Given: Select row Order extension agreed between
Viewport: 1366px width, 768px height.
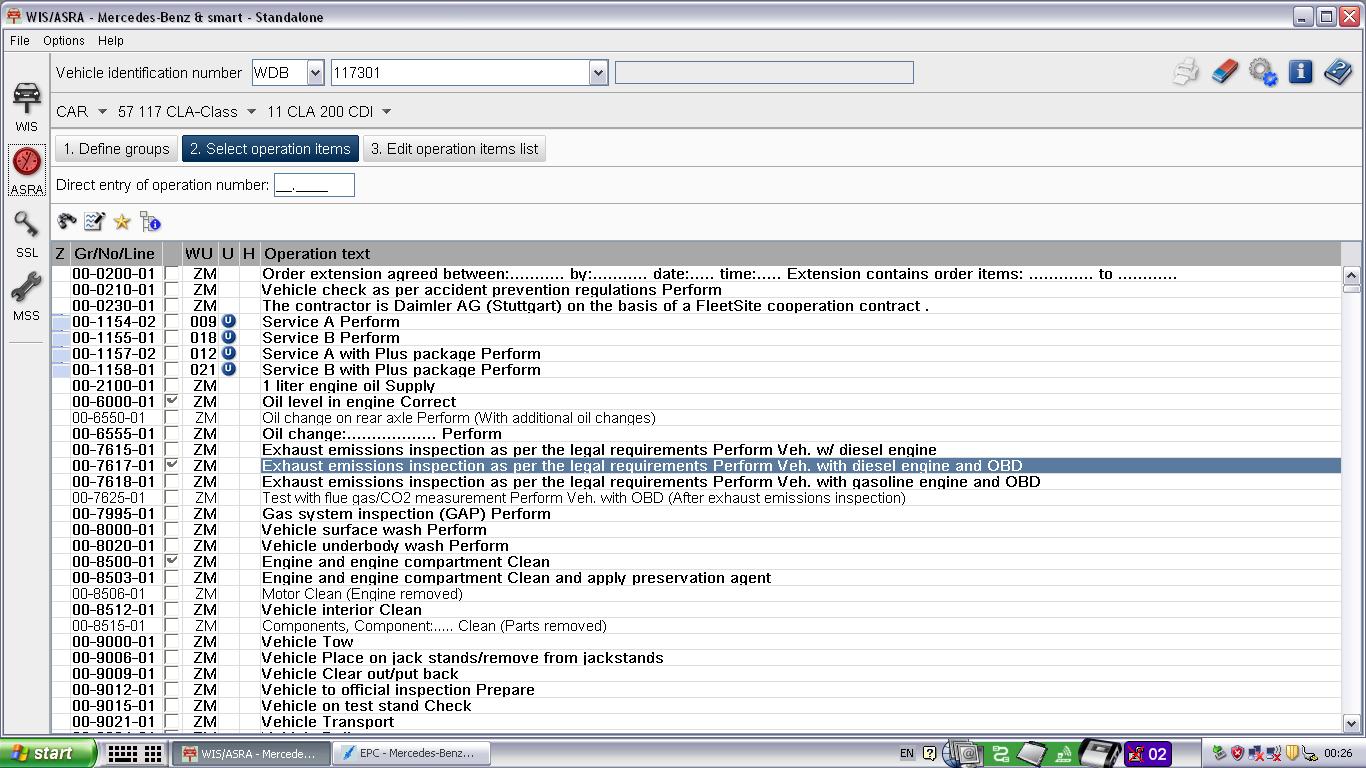Looking at the screenshot, I should point(696,273).
